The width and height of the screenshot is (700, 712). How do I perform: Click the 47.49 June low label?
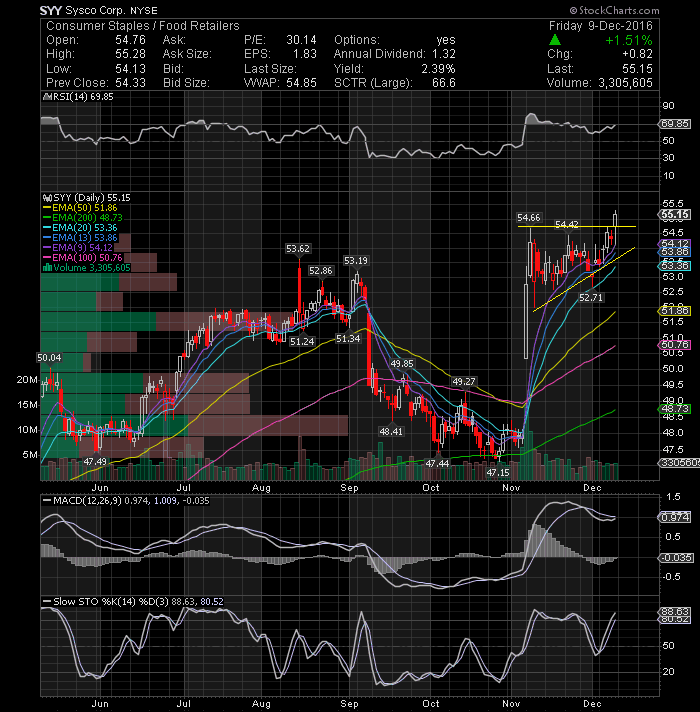pos(95,461)
